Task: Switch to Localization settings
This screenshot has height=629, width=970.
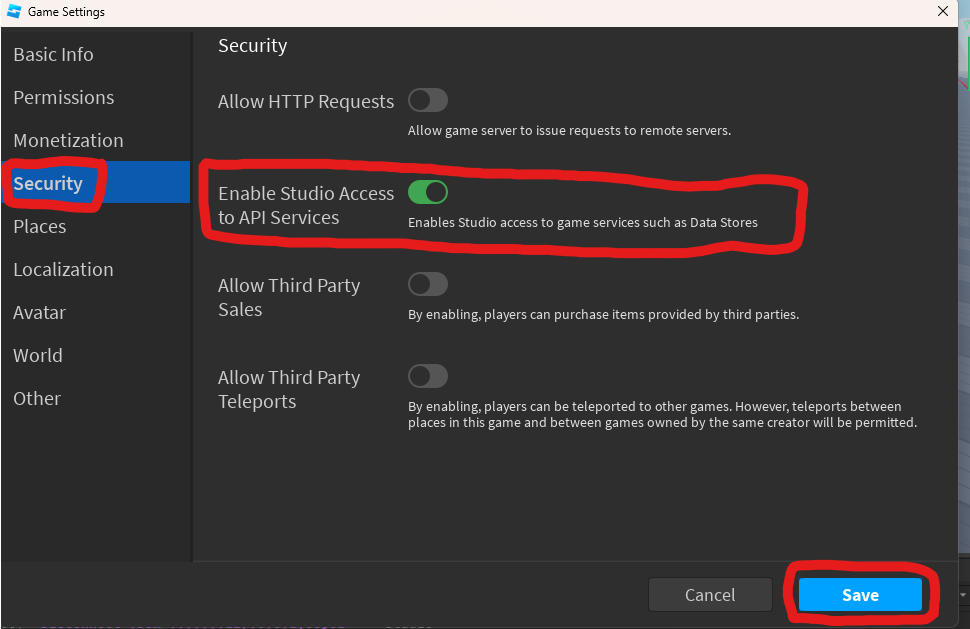Action: click(63, 269)
